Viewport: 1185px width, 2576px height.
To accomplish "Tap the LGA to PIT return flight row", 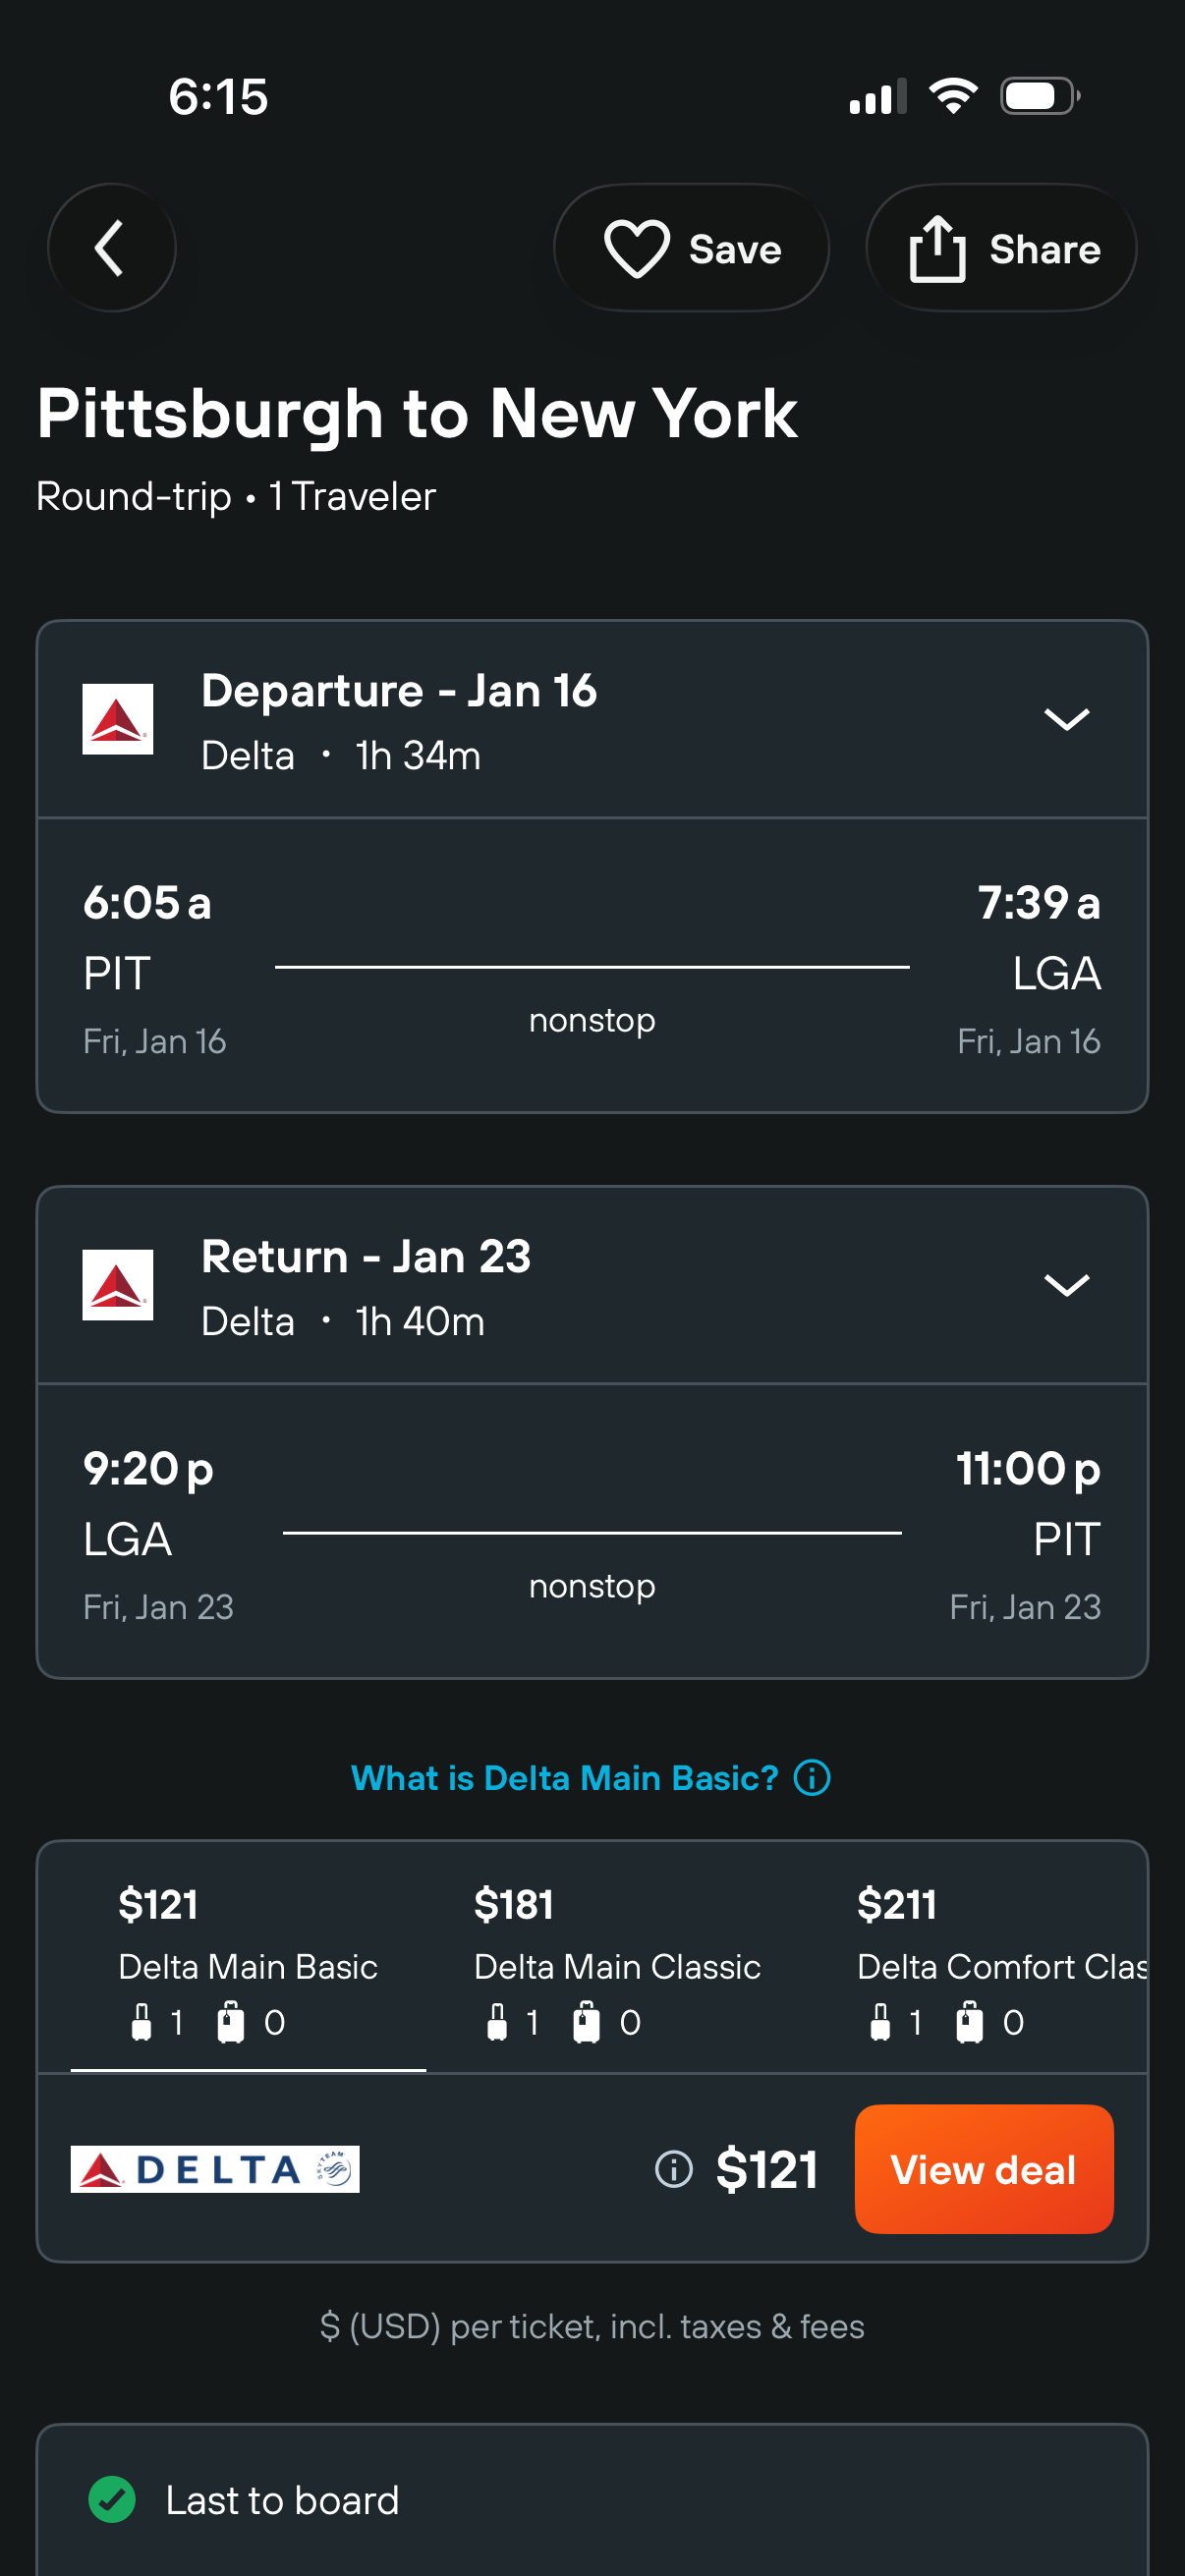I will coord(592,1532).
